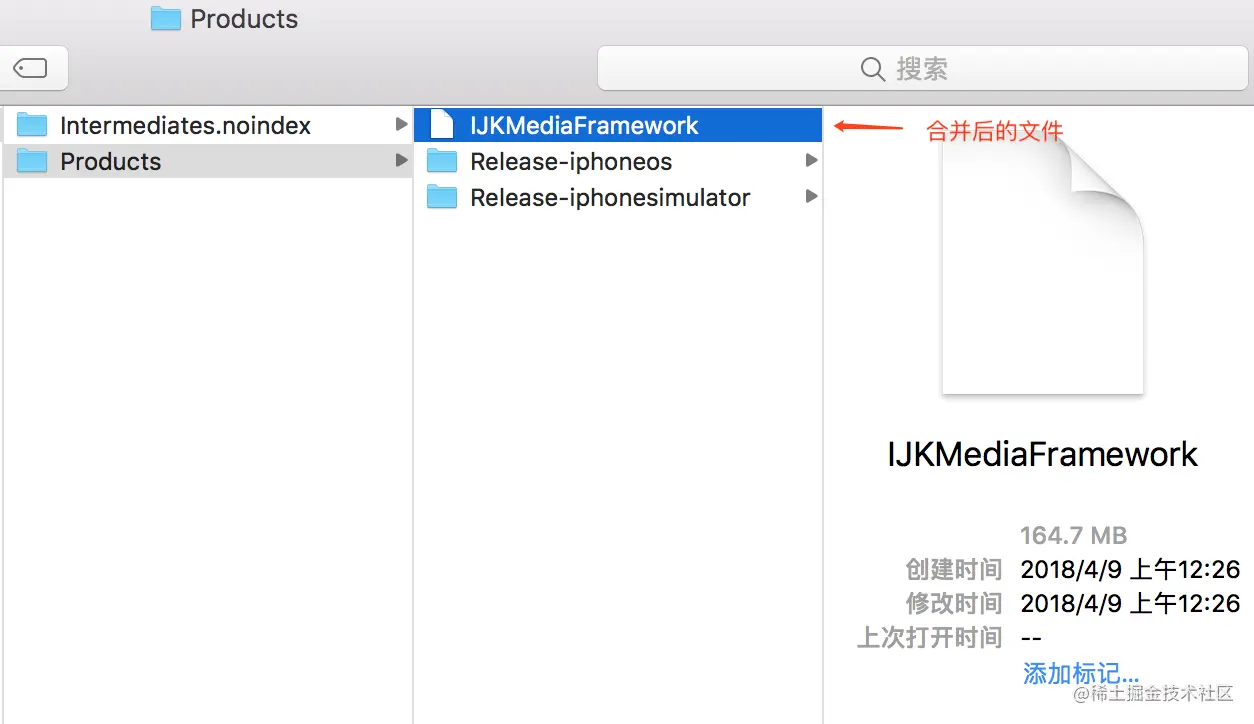Click the IJKMediaFramework document icon in list
Viewport: 1254px width, 724px height.
point(441,125)
